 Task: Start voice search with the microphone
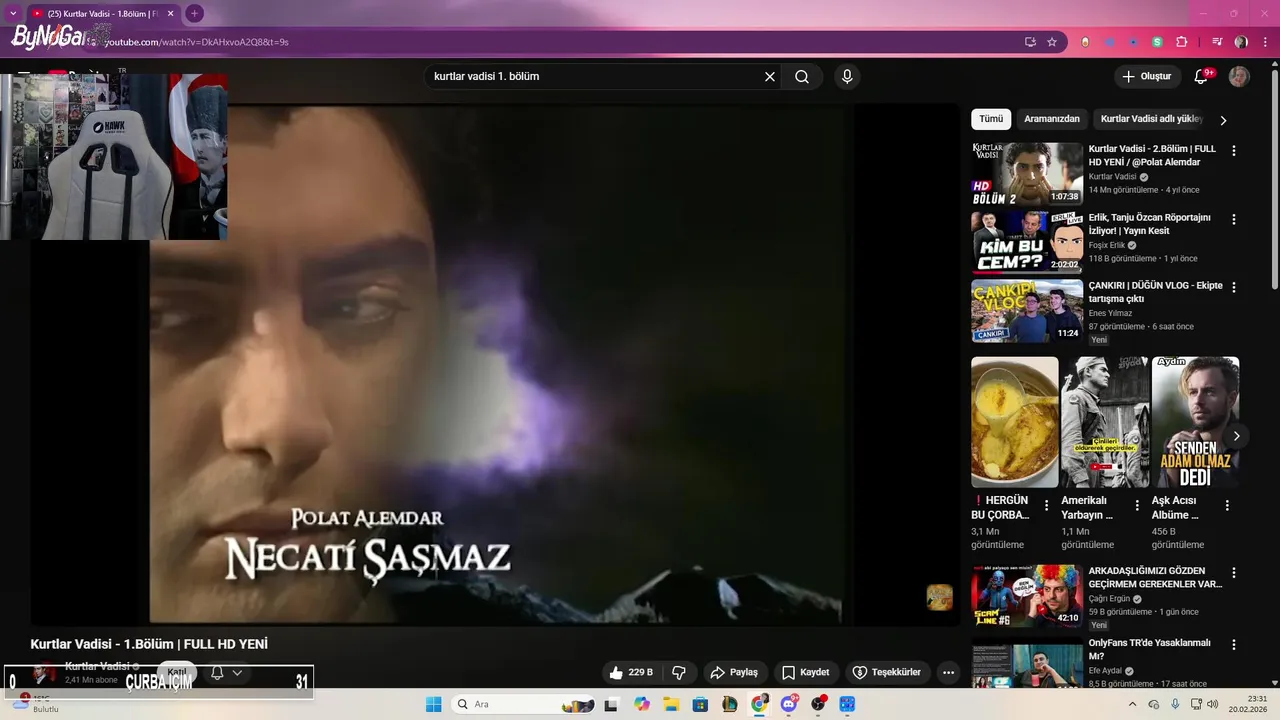pyautogui.click(x=847, y=77)
